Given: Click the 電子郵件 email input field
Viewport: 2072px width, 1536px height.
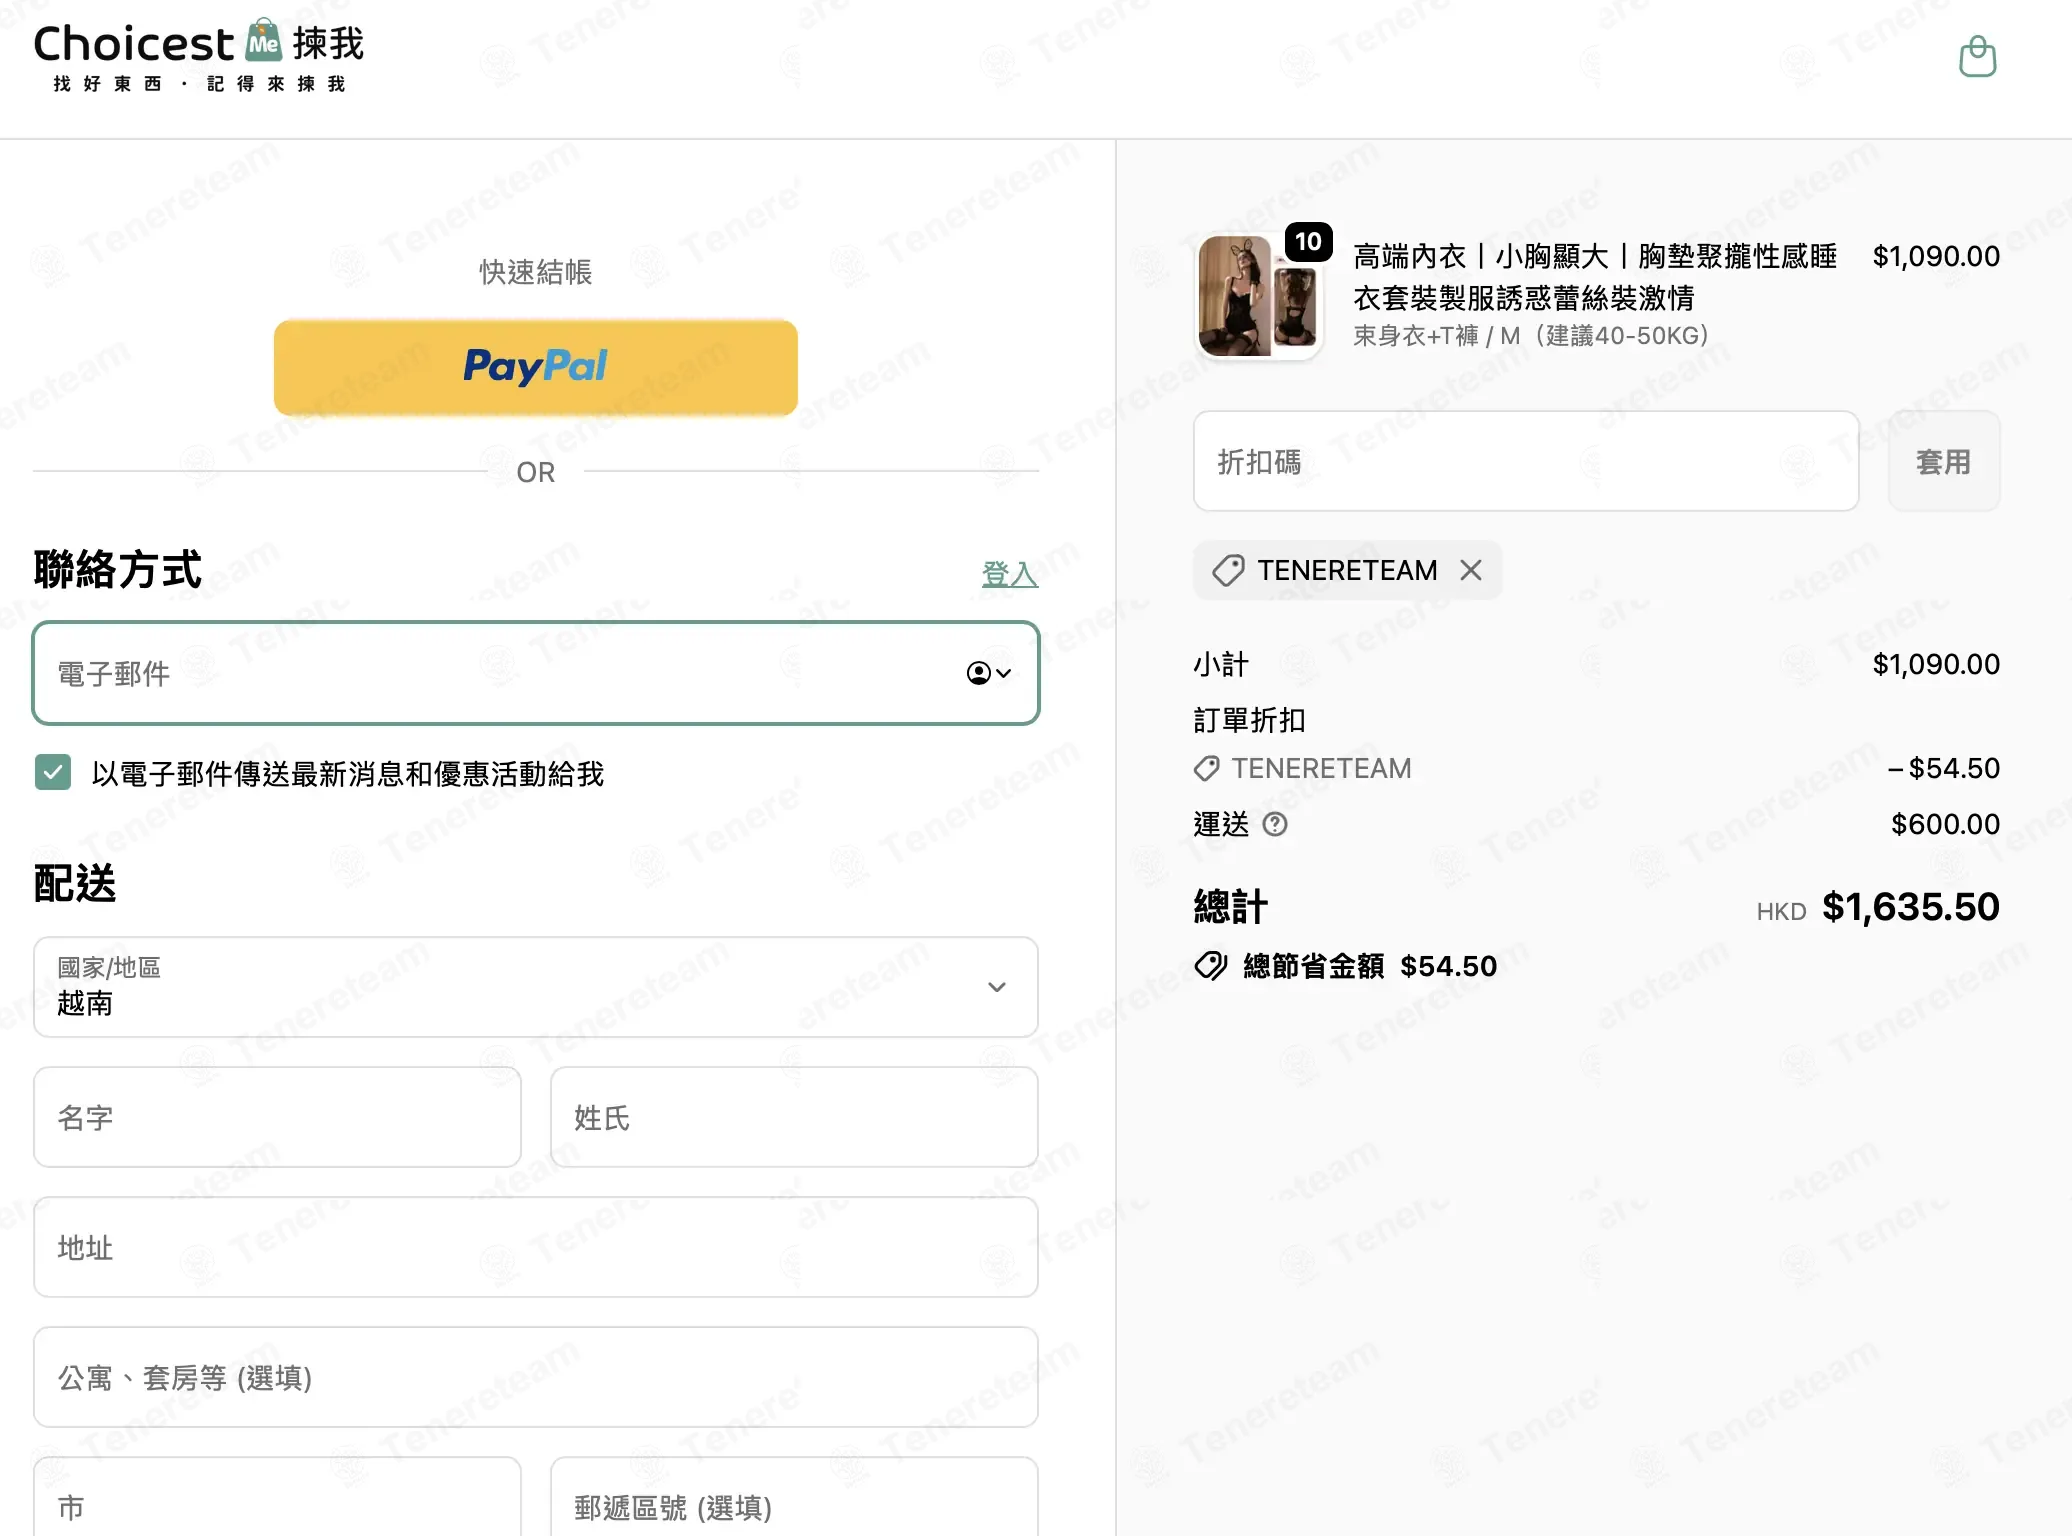Looking at the screenshot, I should (x=536, y=673).
